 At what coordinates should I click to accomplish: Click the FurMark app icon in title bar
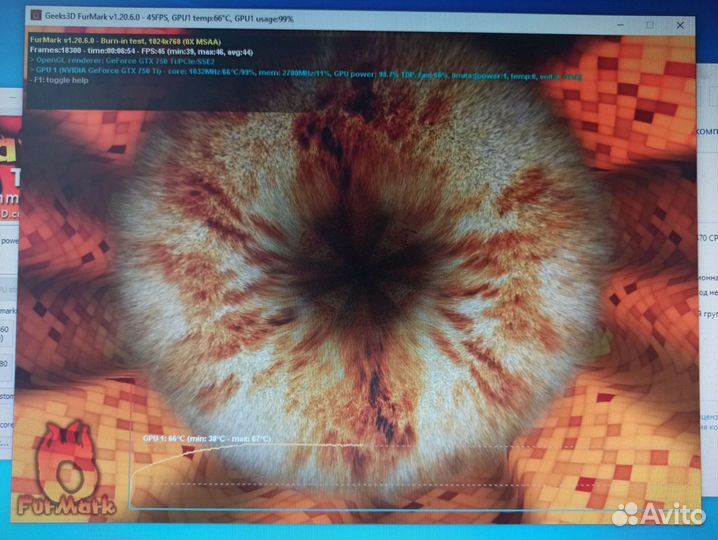point(36,15)
